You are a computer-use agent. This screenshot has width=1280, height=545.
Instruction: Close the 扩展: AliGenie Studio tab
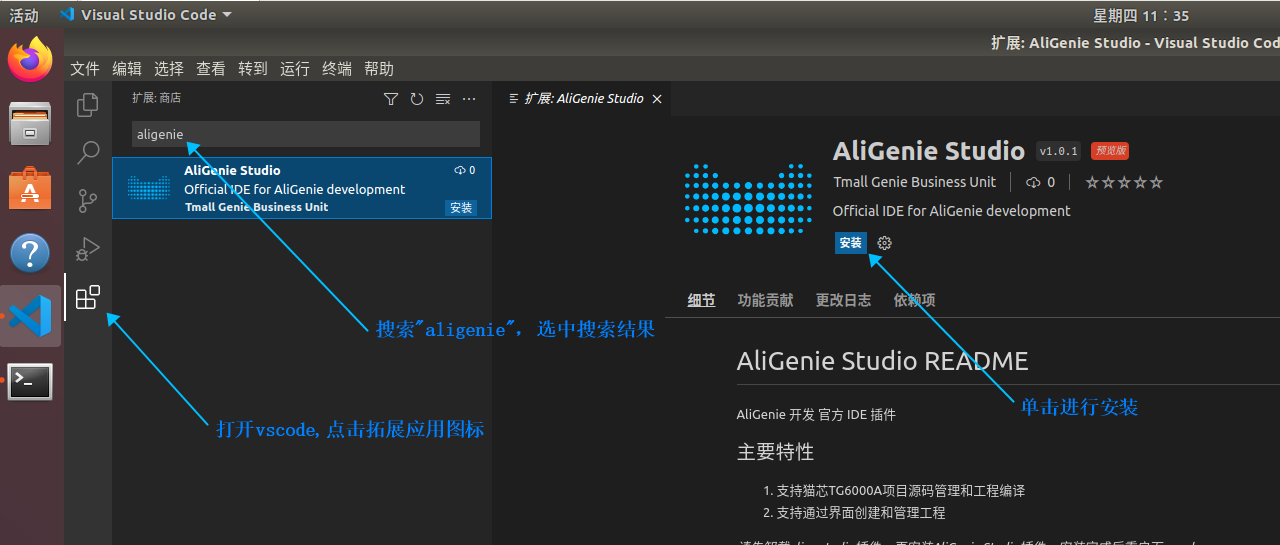pos(657,99)
